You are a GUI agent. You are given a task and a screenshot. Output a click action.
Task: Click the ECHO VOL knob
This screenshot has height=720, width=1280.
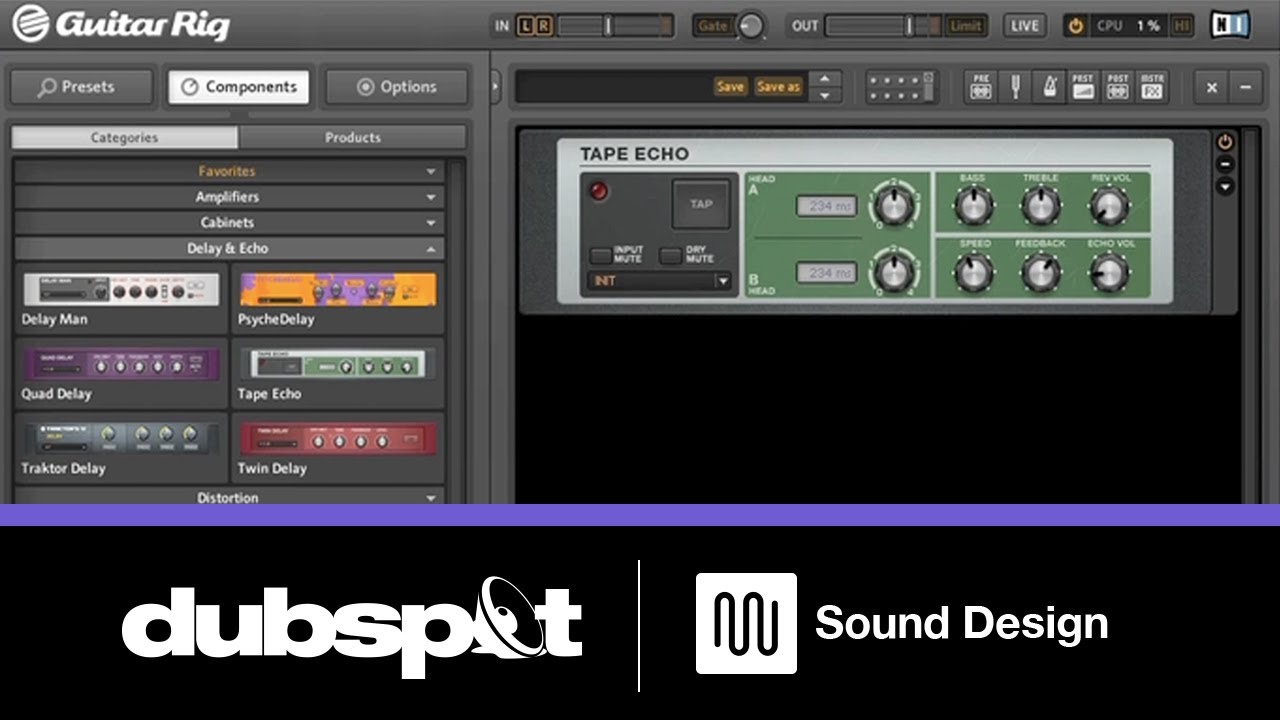pos(1108,271)
